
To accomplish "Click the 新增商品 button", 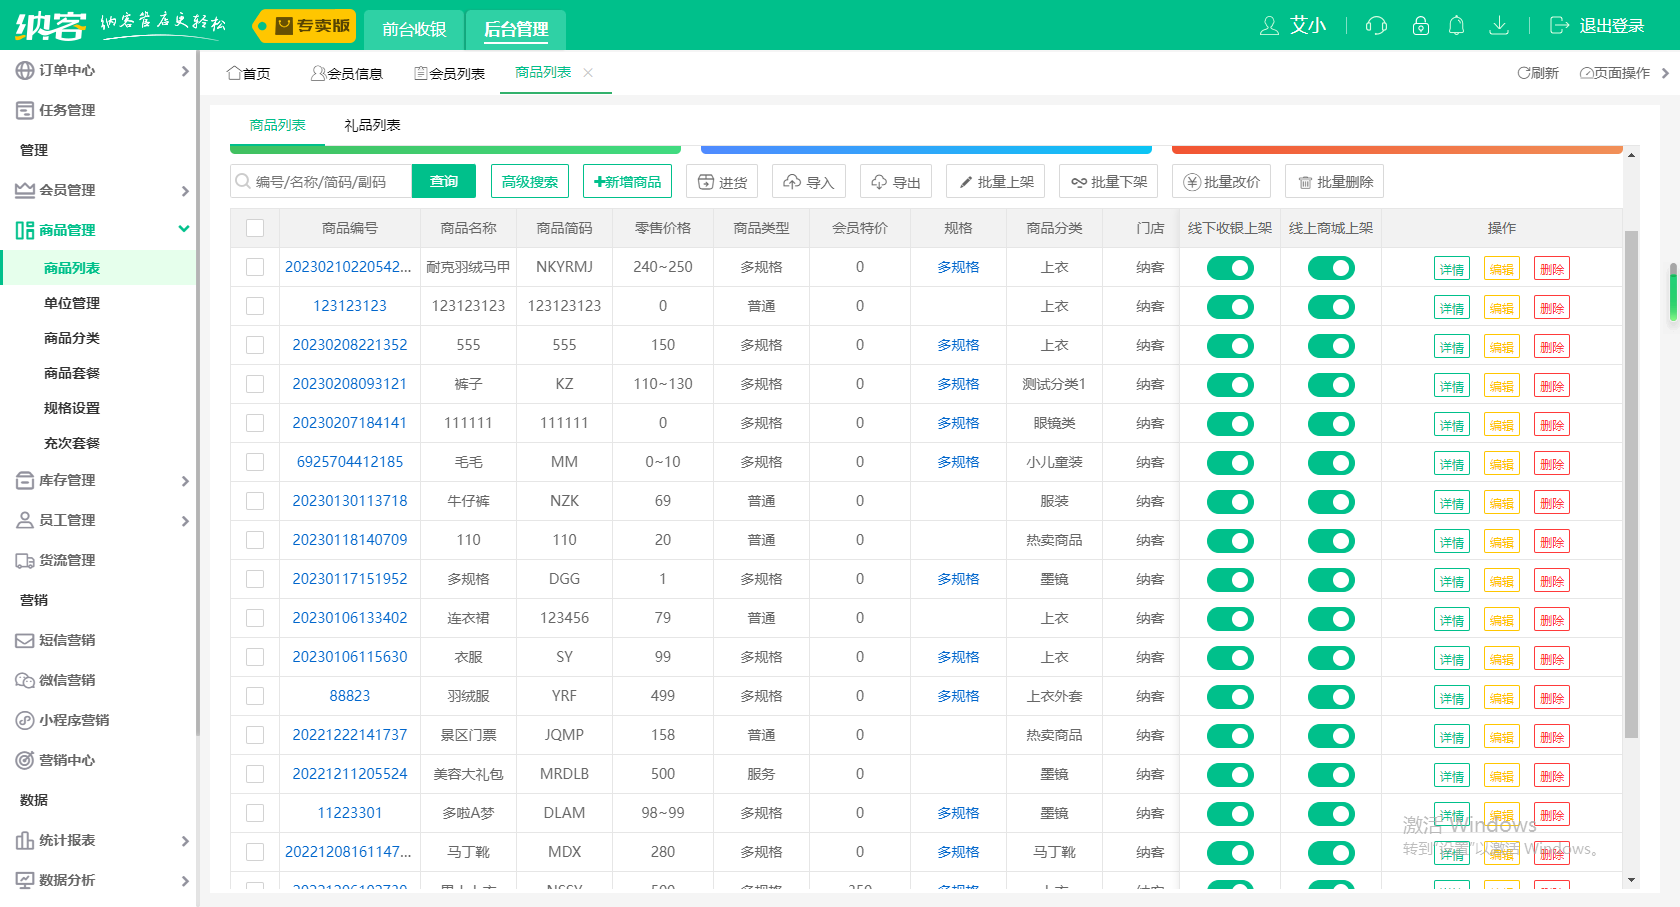I will point(627,181).
